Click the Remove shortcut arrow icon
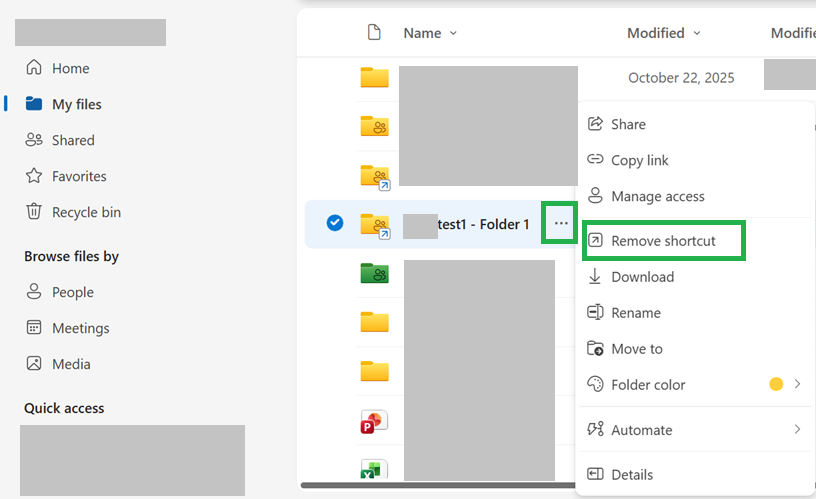816x499 pixels. pyautogui.click(x=595, y=240)
